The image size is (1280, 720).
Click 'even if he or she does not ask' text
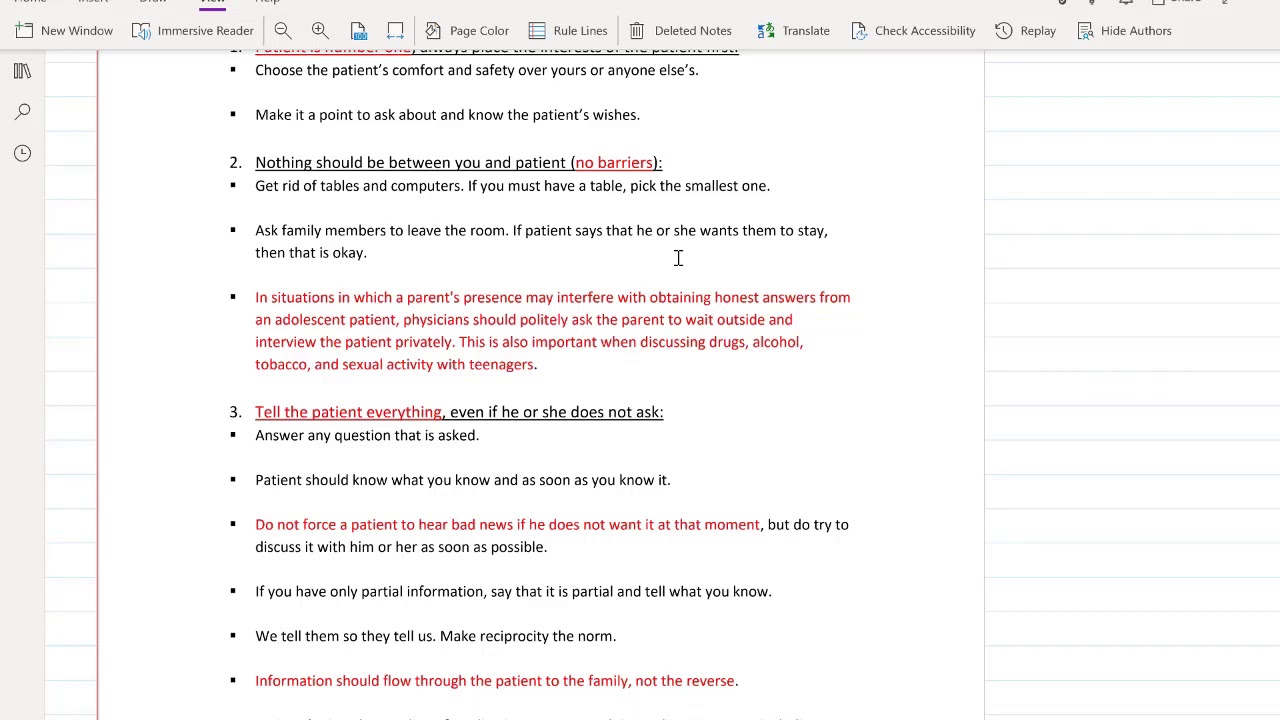(556, 412)
